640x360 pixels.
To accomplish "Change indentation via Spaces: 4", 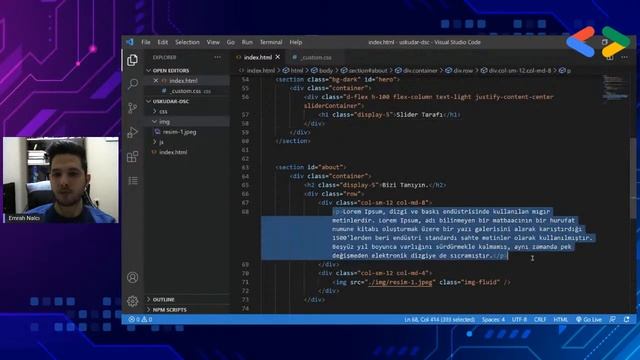I will [x=493, y=320].
